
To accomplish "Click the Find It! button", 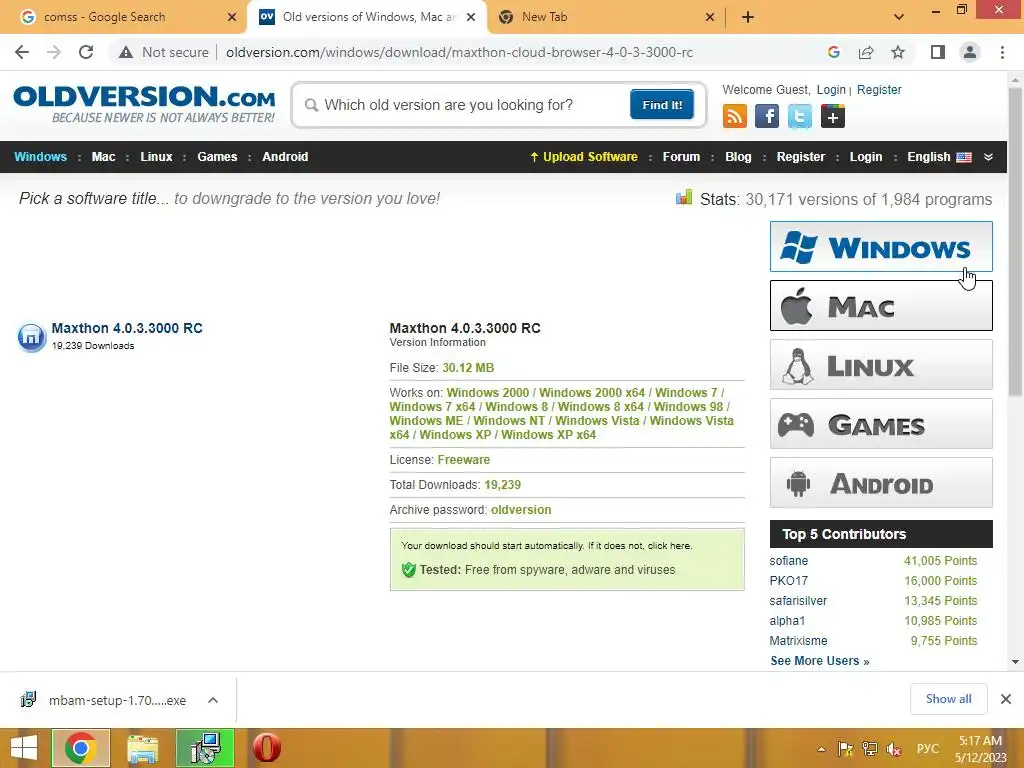I will tap(662, 104).
